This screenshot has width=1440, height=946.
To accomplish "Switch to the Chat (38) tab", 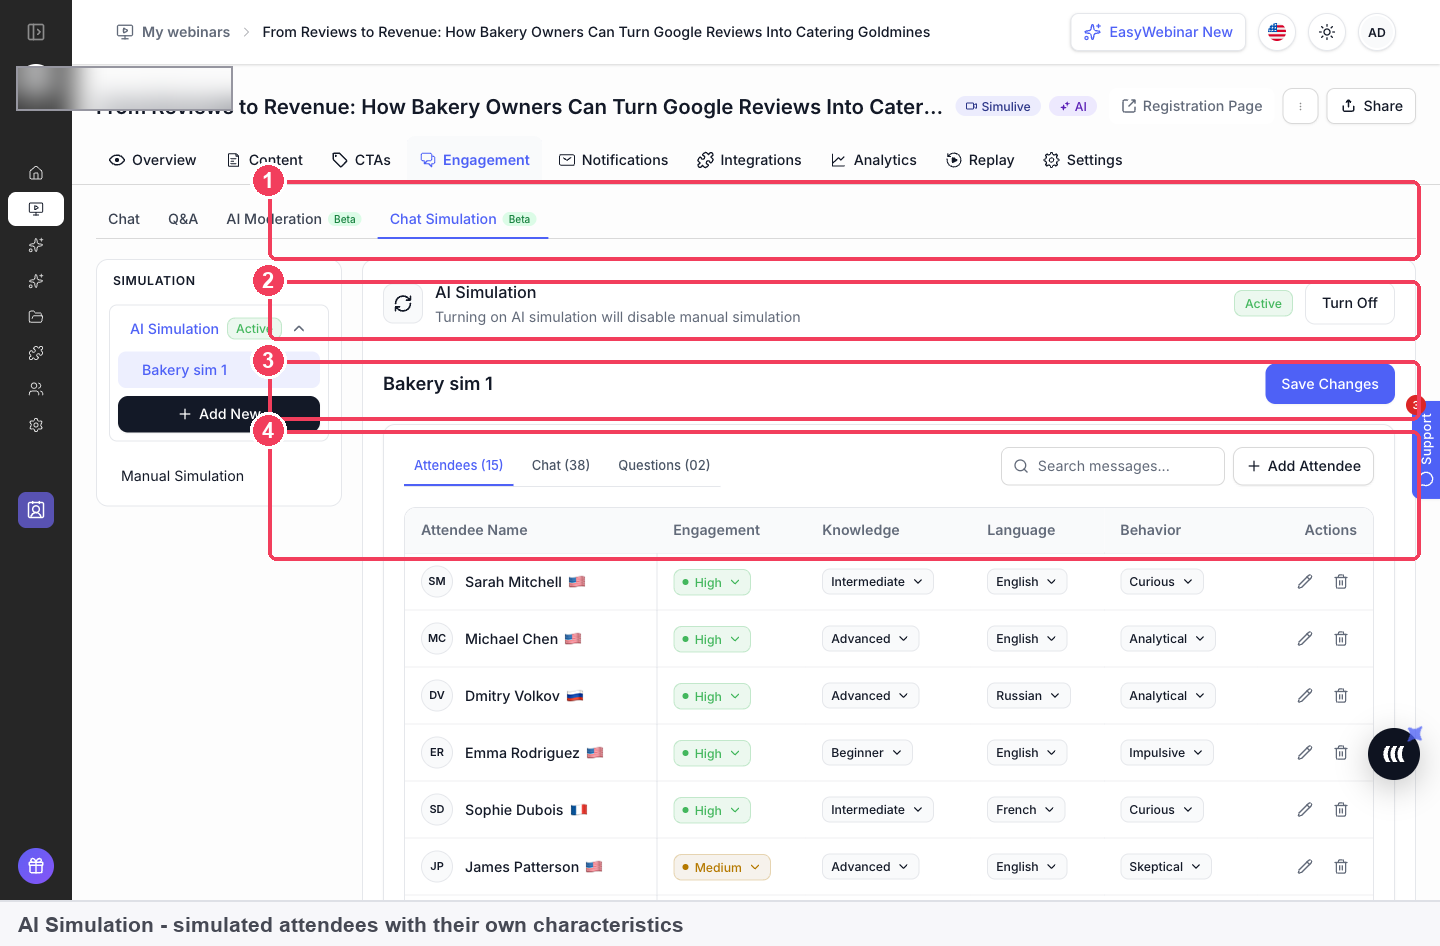I will click(x=561, y=465).
